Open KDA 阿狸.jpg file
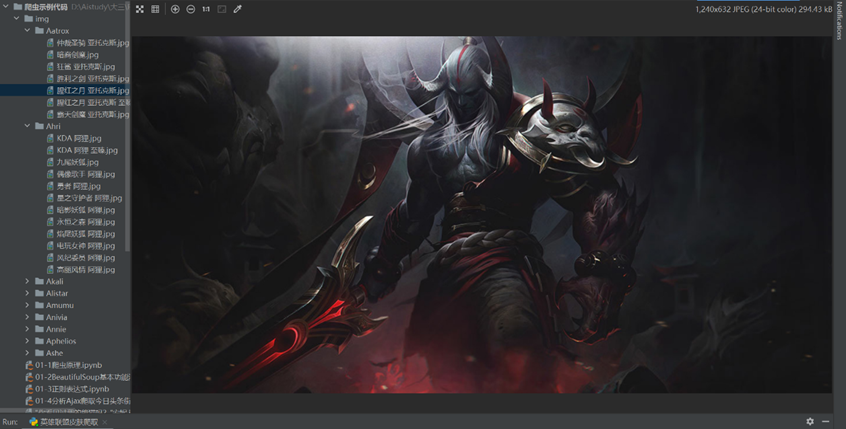The height and width of the screenshot is (429, 846). tap(74, 138)
